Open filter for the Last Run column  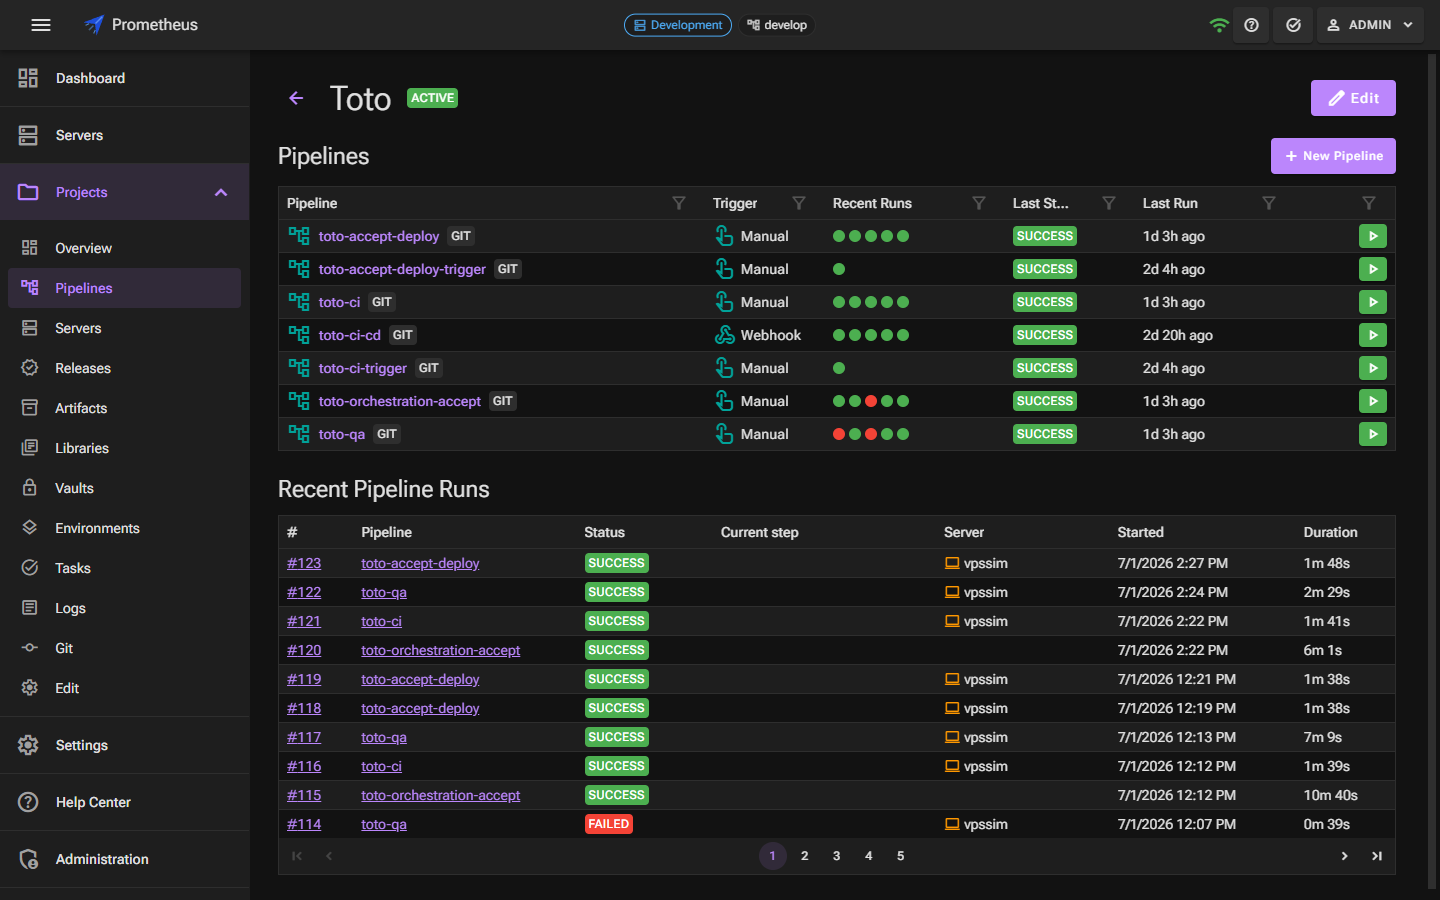[x=1269, y=203]
